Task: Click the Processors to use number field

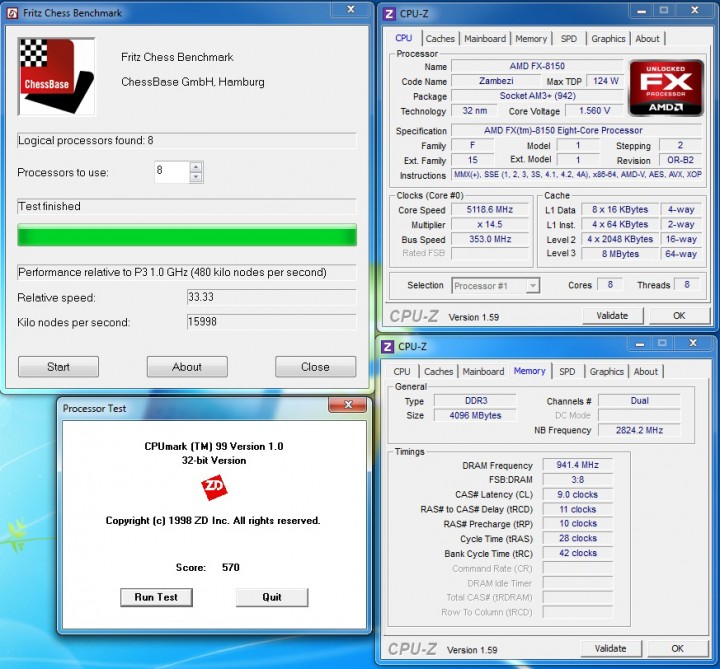Action: point(172,172)
